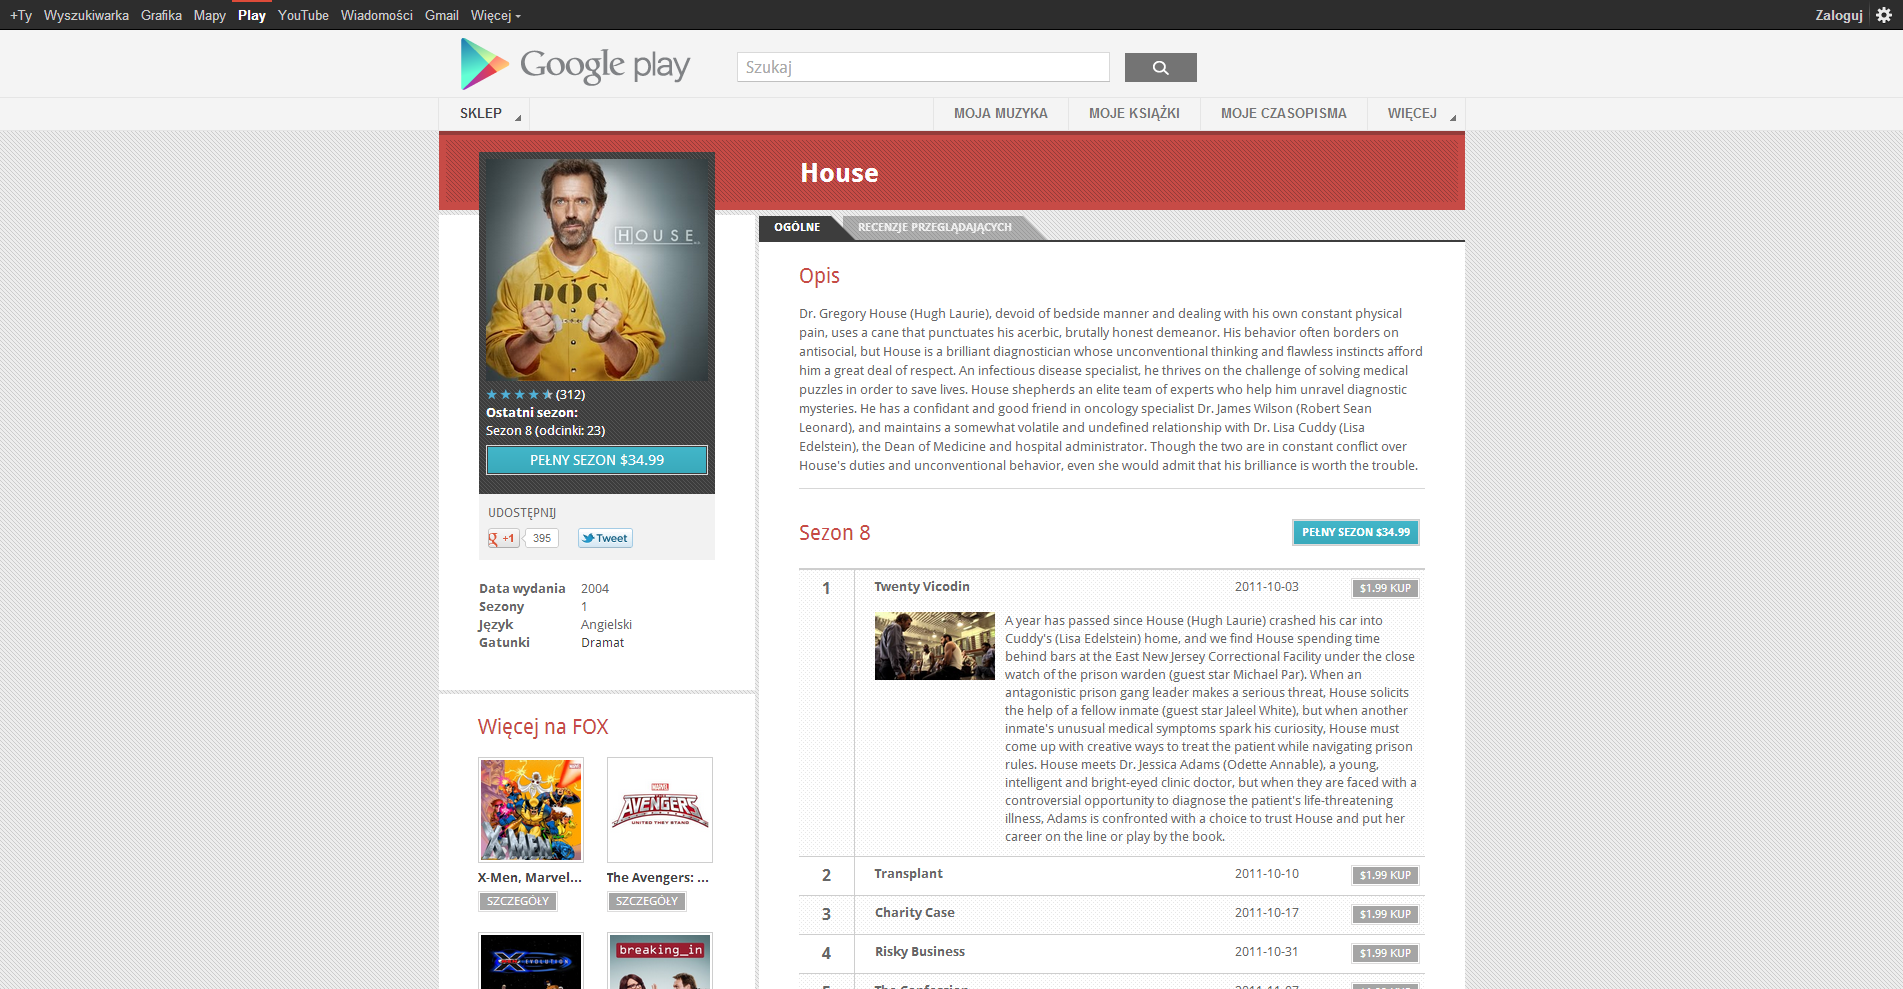Select the Twenty Vicodin episode title

(x=922, y=587)
